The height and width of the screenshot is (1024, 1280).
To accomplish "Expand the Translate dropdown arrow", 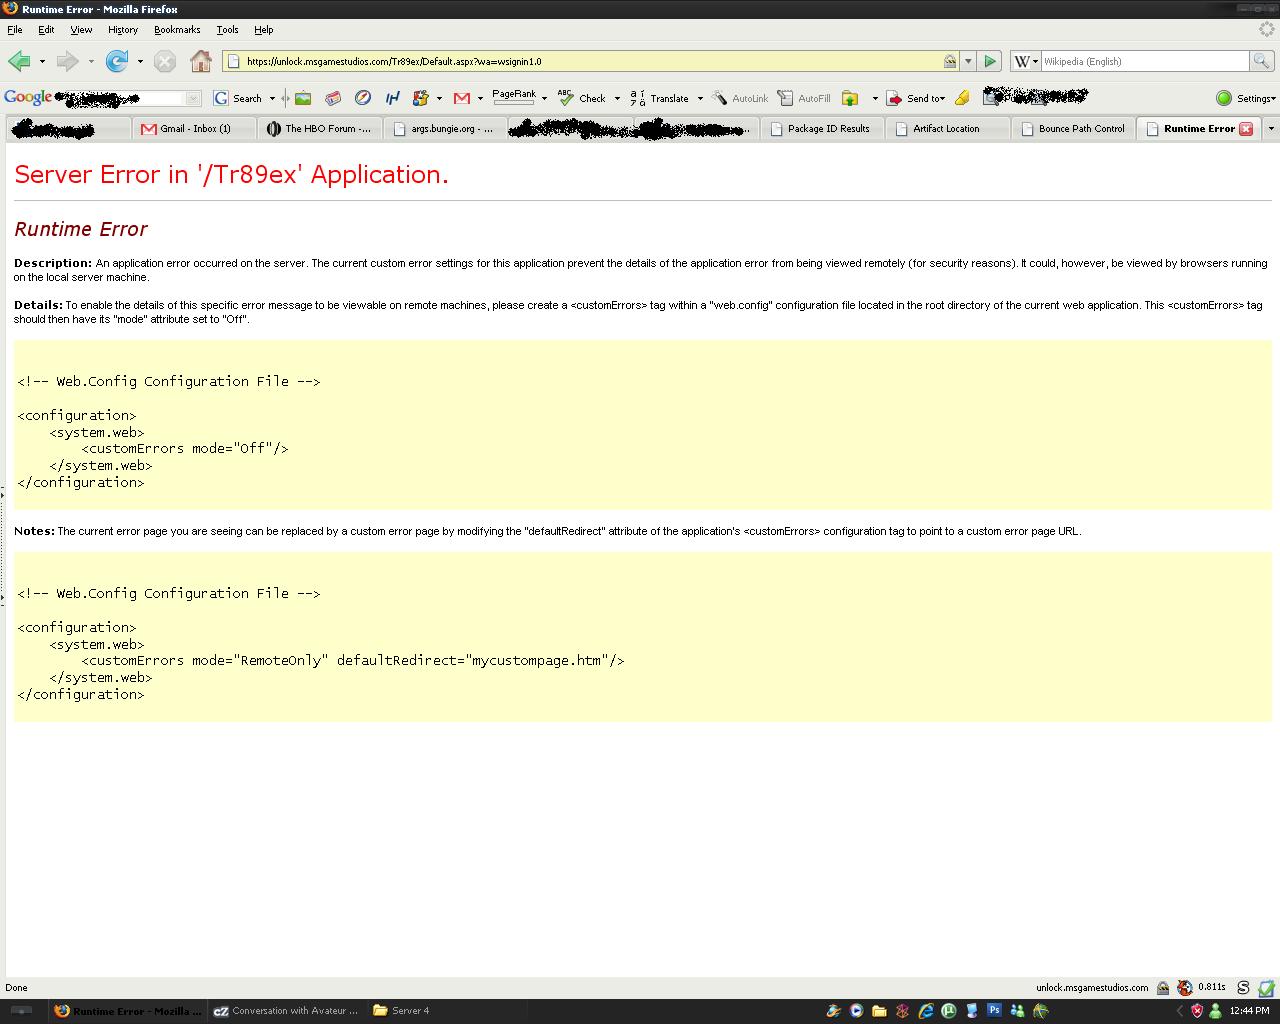I will point(700,98).
